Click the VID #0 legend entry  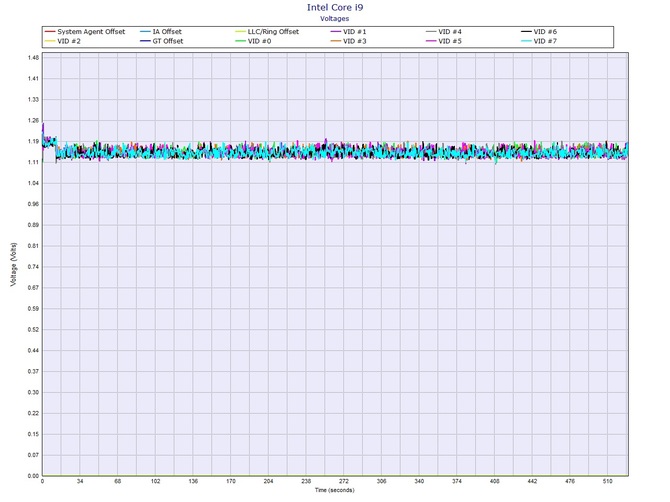coord(253,41)
